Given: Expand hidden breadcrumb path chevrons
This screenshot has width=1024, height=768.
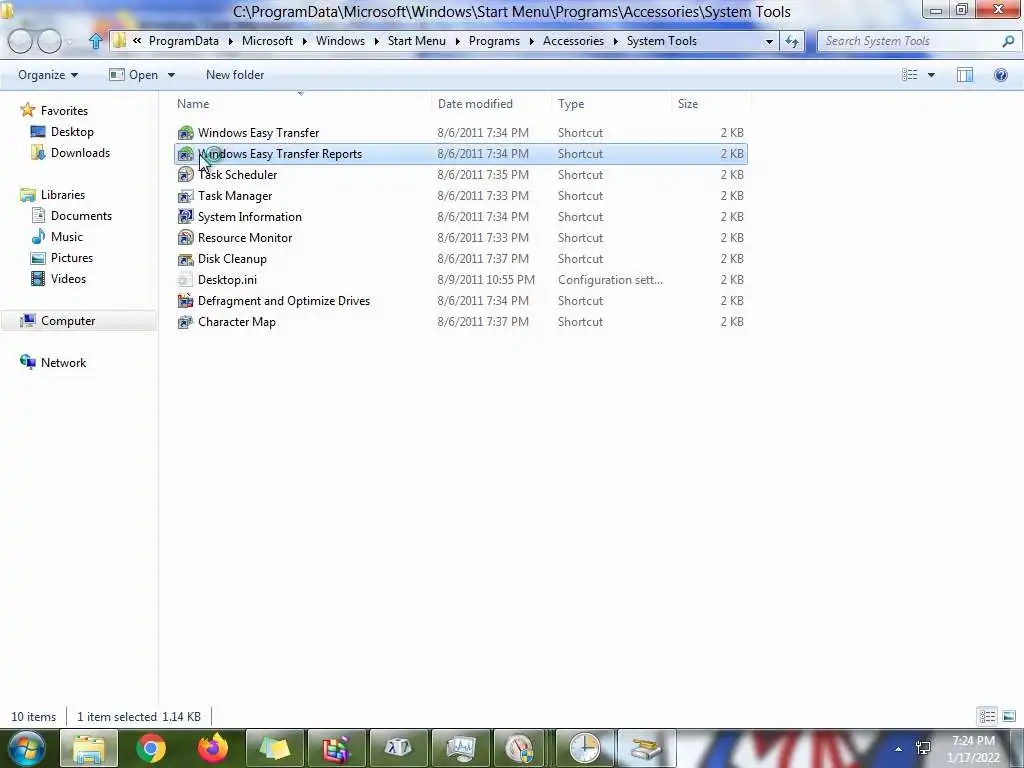Looking at the screenshot, I should (137, 40).
